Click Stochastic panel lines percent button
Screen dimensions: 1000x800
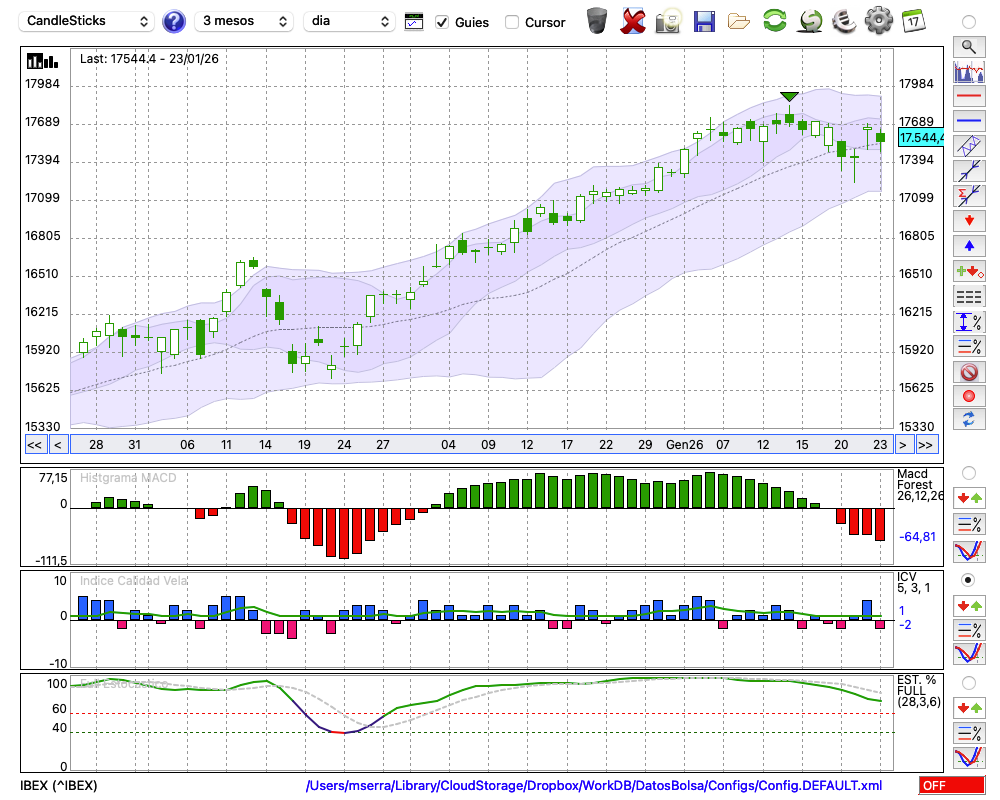coord(969,733)
